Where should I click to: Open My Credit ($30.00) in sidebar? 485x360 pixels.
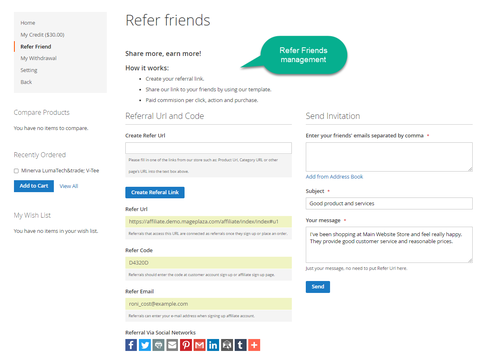[42, 35]
